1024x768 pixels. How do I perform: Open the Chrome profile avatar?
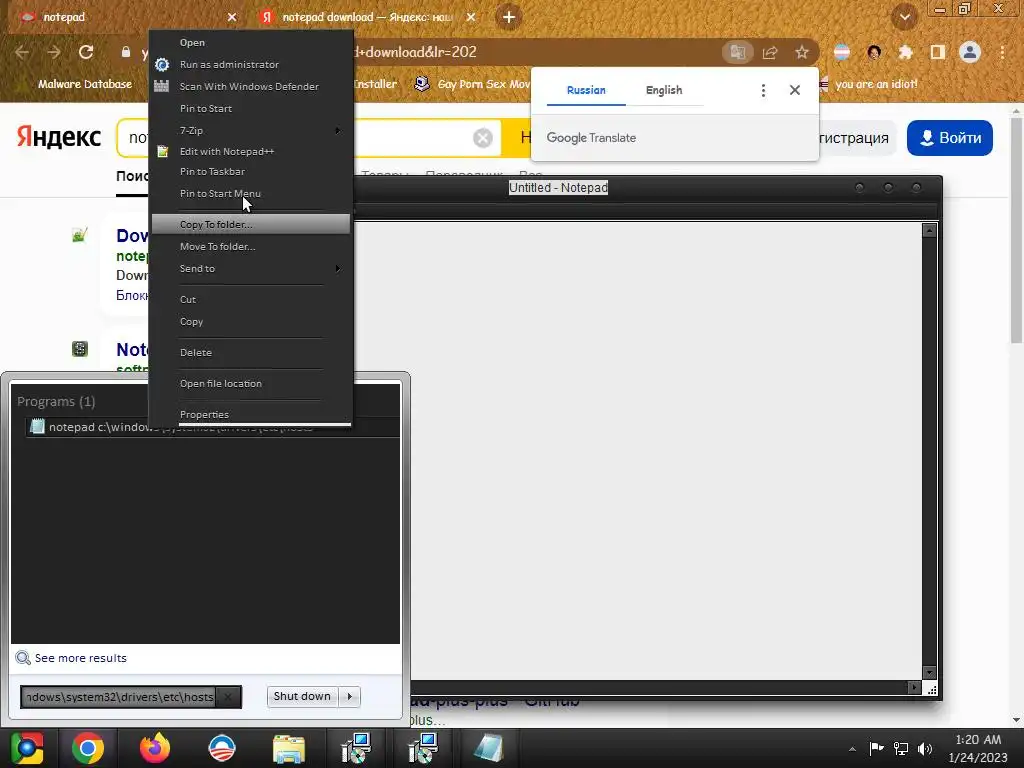click(x=970, y=52)
